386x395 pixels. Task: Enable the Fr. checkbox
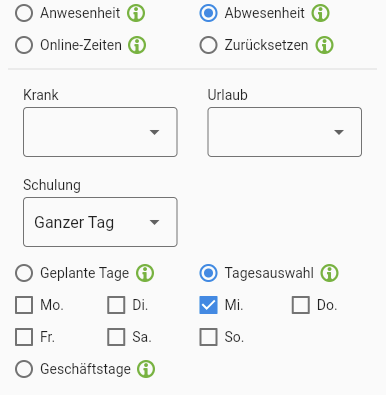pyautogui.click(x=24, y=337)
